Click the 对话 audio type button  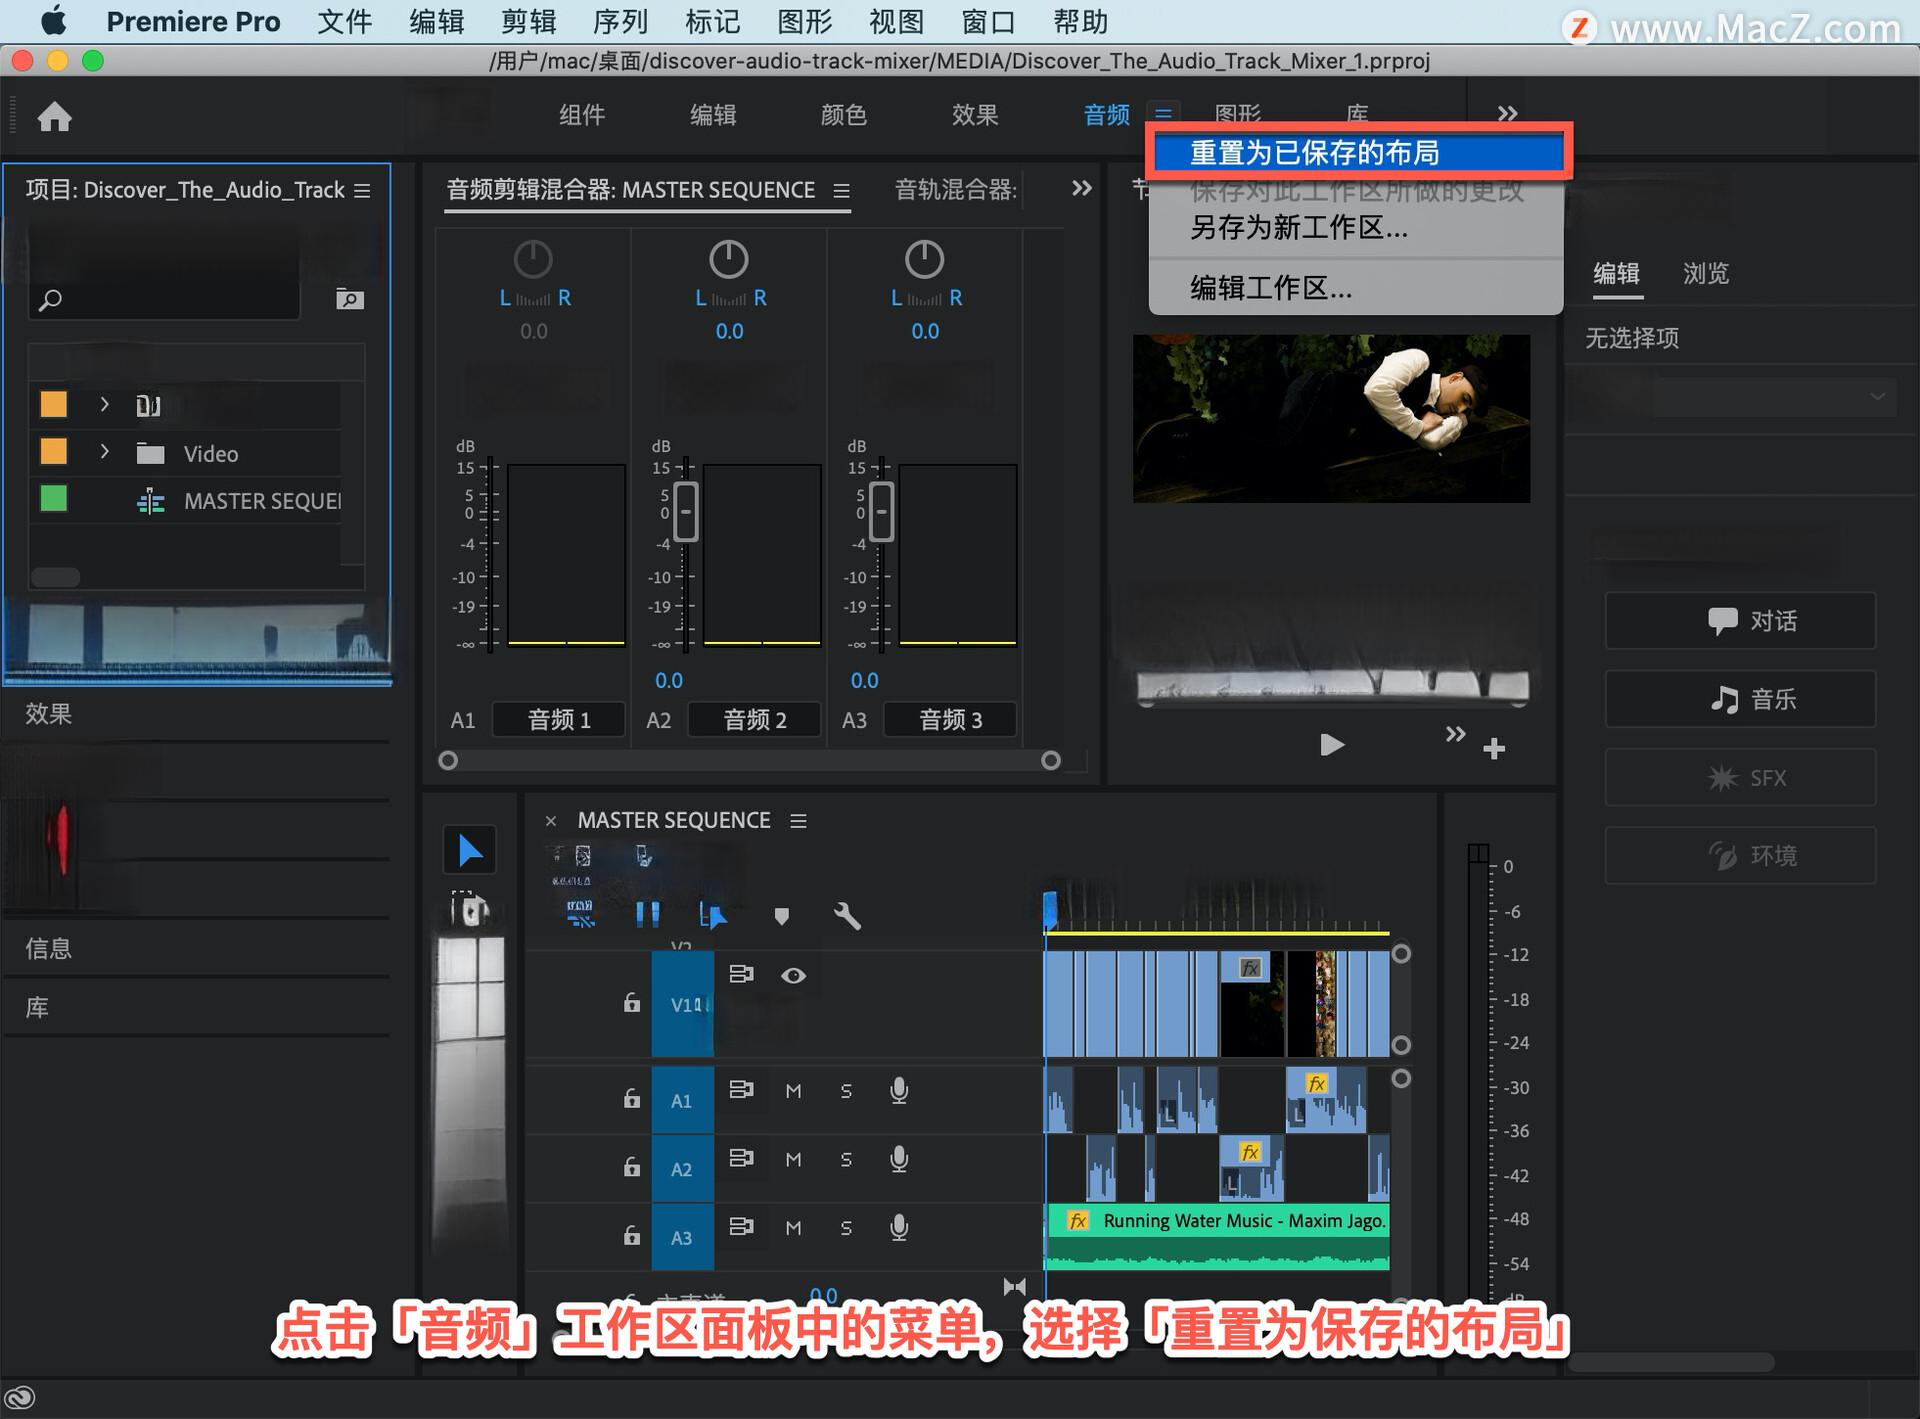(x=1740, y=621)
